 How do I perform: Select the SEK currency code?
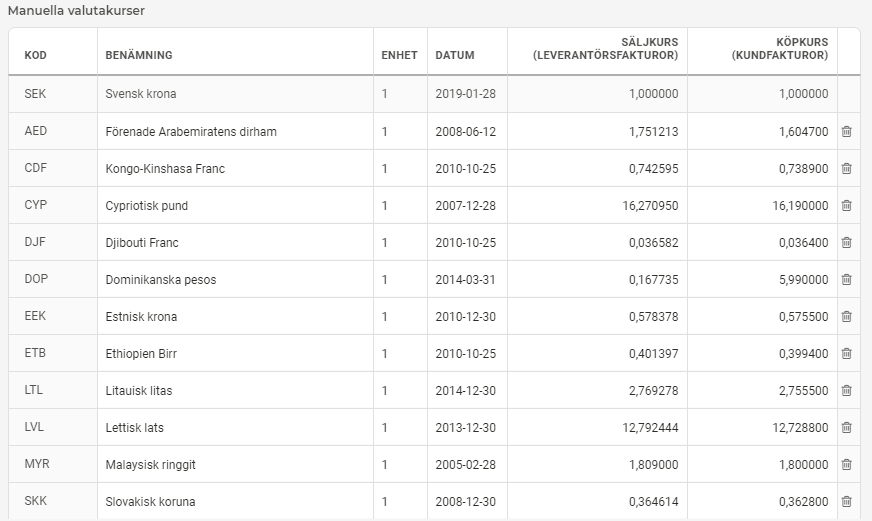point(35,93)
